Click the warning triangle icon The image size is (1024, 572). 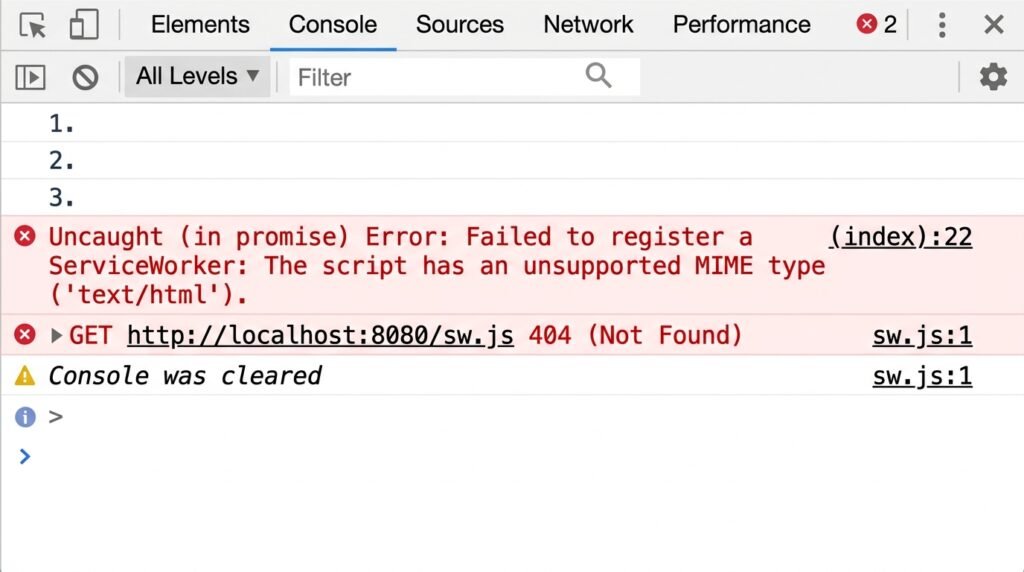coord(25,375)
